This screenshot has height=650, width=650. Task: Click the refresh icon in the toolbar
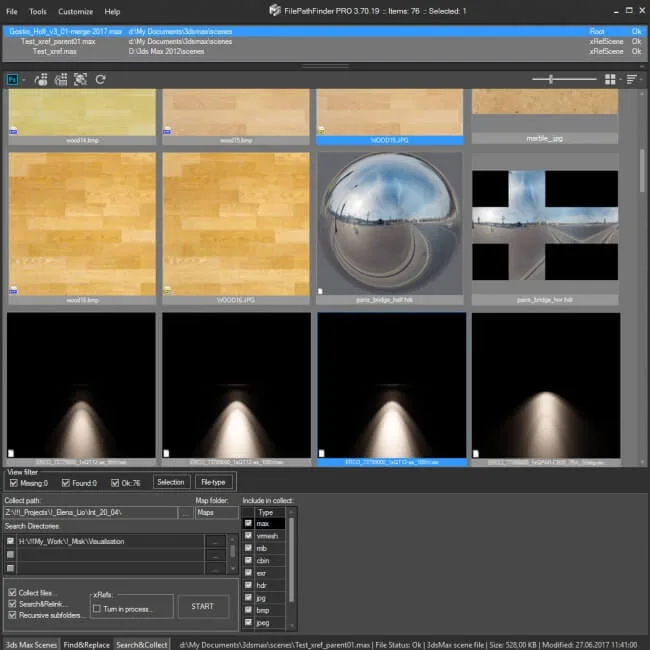pyautogui.click(x=101, y=79)
